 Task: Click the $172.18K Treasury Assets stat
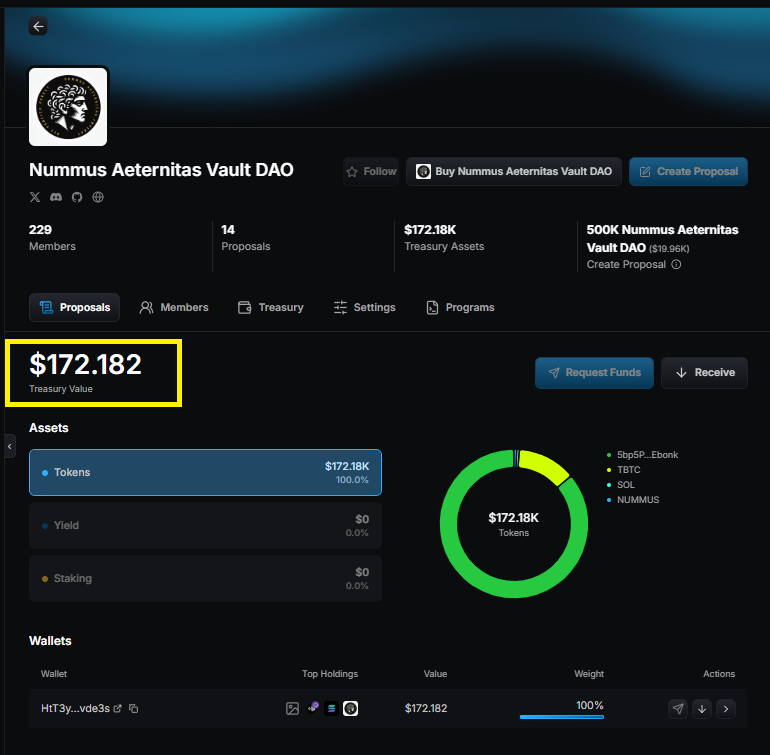coord(444,238)
